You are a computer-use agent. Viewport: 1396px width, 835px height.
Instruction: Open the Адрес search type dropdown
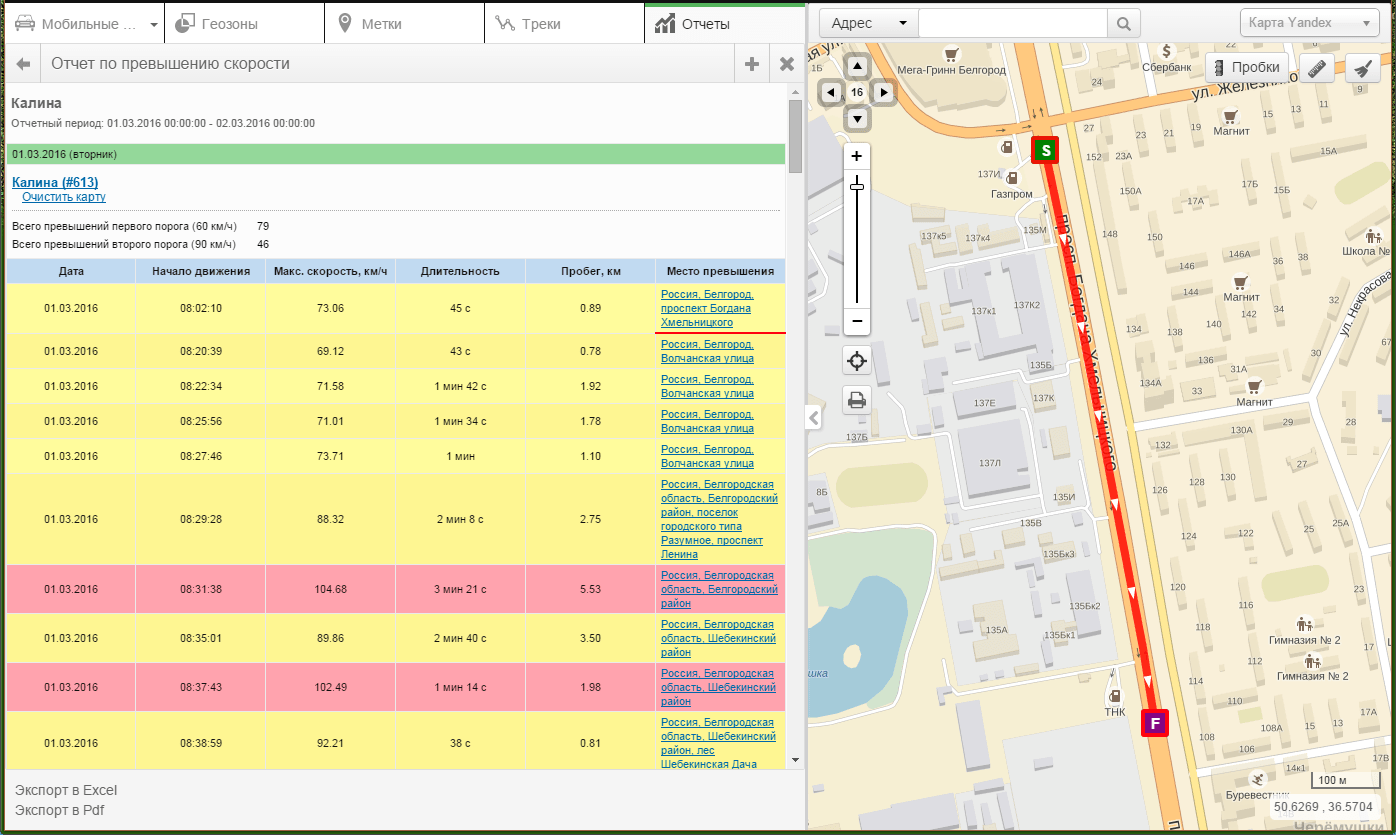pyautogui.click(x=868, y=23)
